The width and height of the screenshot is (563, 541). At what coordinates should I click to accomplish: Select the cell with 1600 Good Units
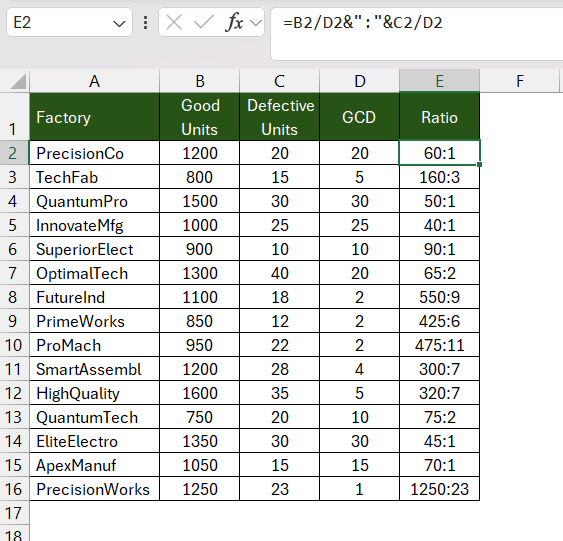click(200, 393)
